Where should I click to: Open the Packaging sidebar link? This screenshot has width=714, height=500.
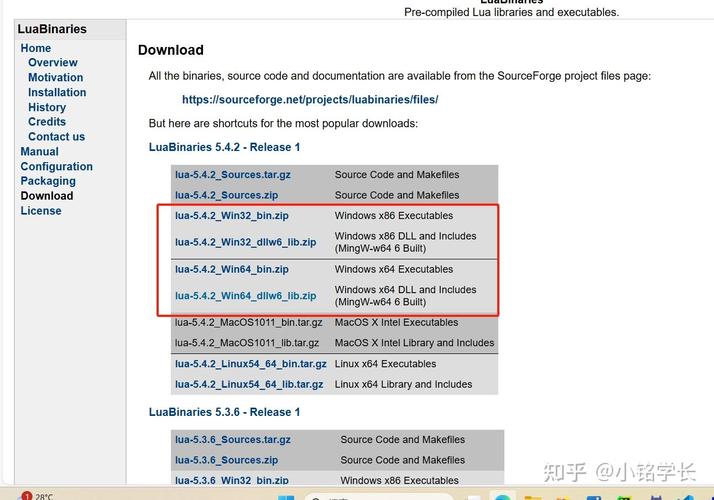click(48, 181)
